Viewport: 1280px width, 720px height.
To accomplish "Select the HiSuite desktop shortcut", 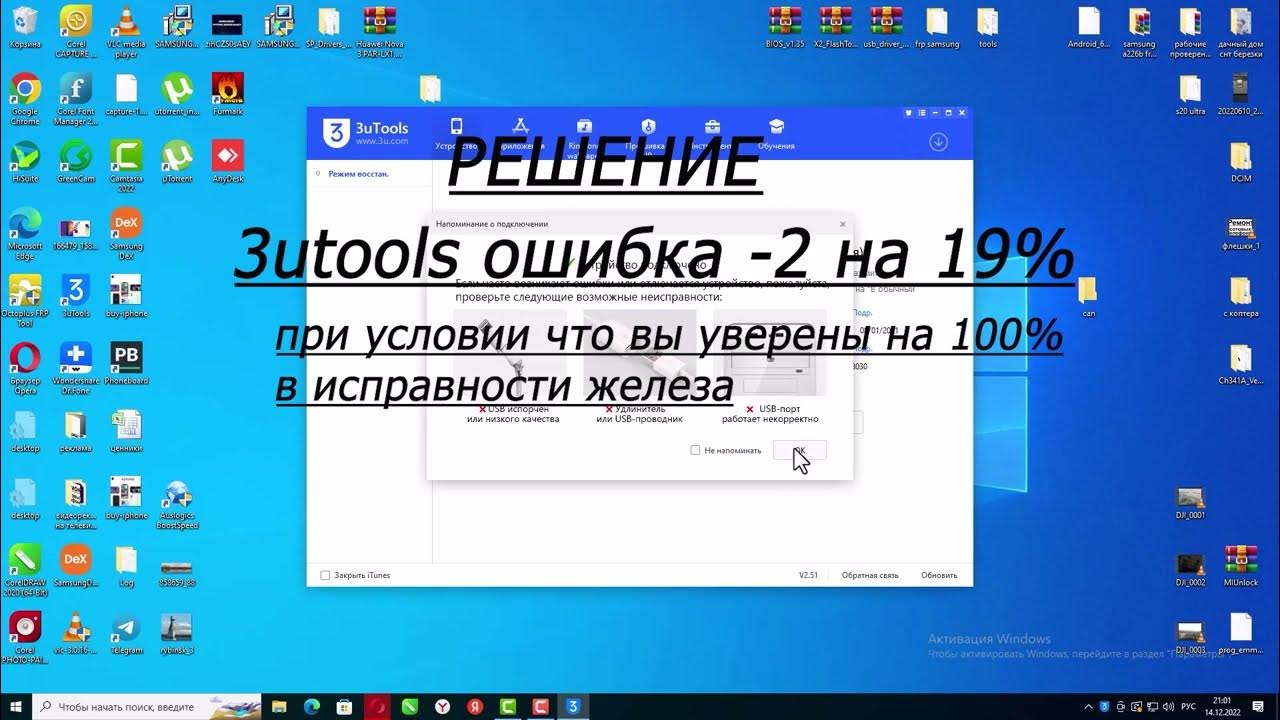I will point(25,161).
